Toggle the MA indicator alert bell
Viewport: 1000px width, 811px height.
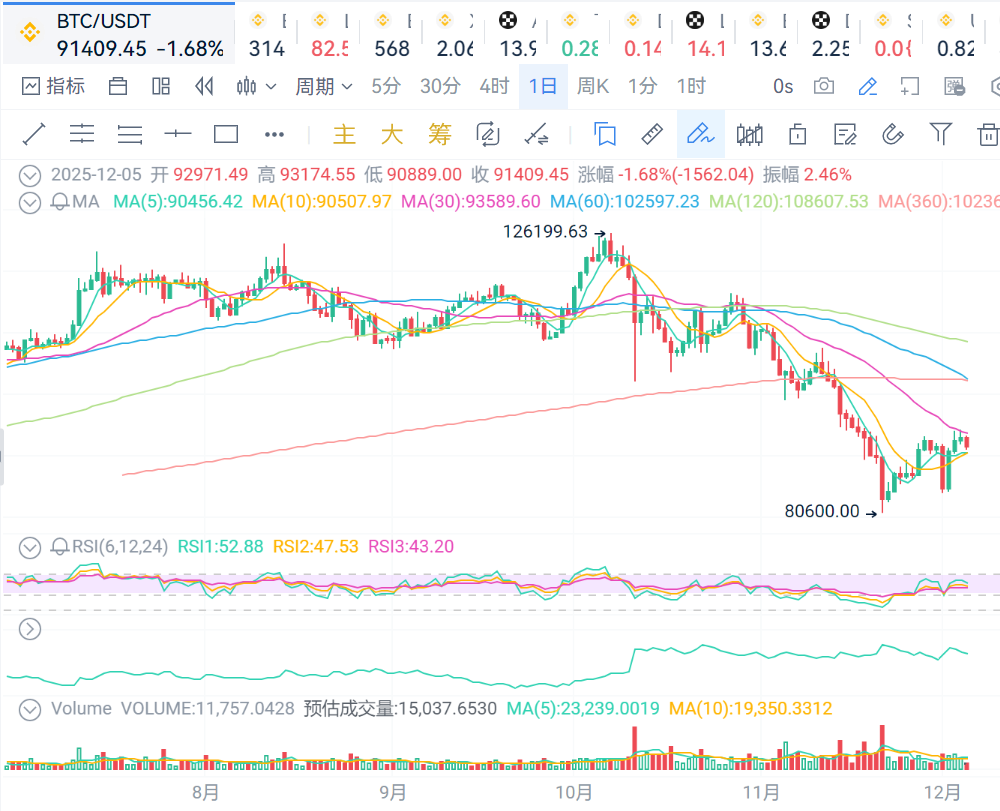pyautogui.click(x=60, y=202)
